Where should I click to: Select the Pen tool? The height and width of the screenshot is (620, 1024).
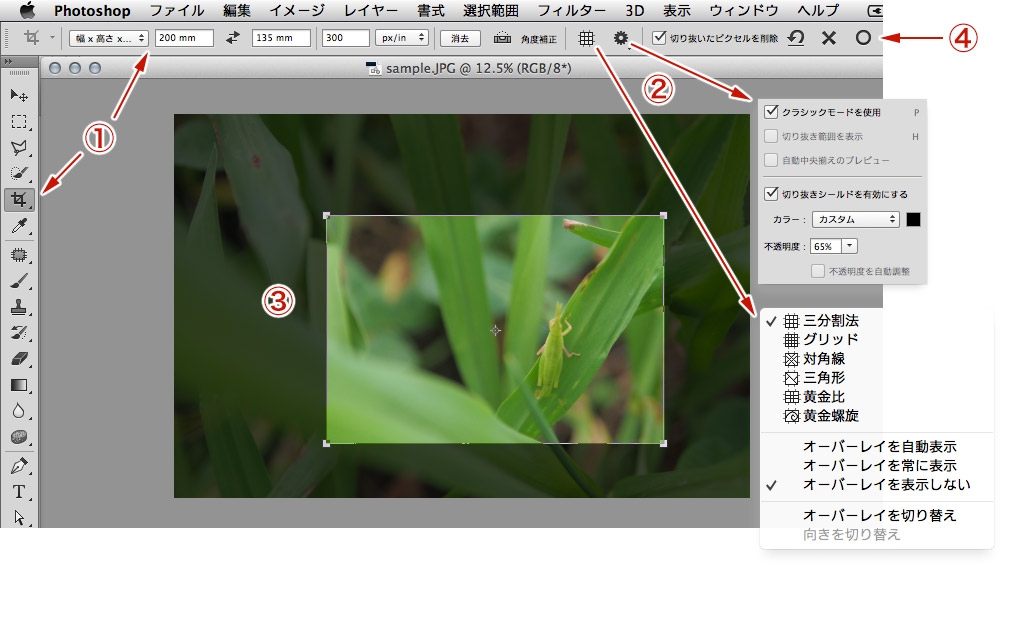click(x=19, y=466)
